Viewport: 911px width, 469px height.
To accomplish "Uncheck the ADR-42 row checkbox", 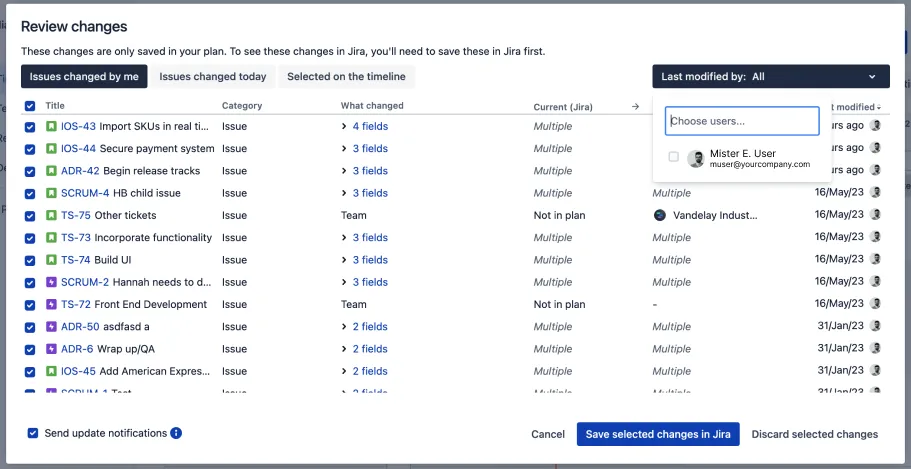I will (30, 171).
